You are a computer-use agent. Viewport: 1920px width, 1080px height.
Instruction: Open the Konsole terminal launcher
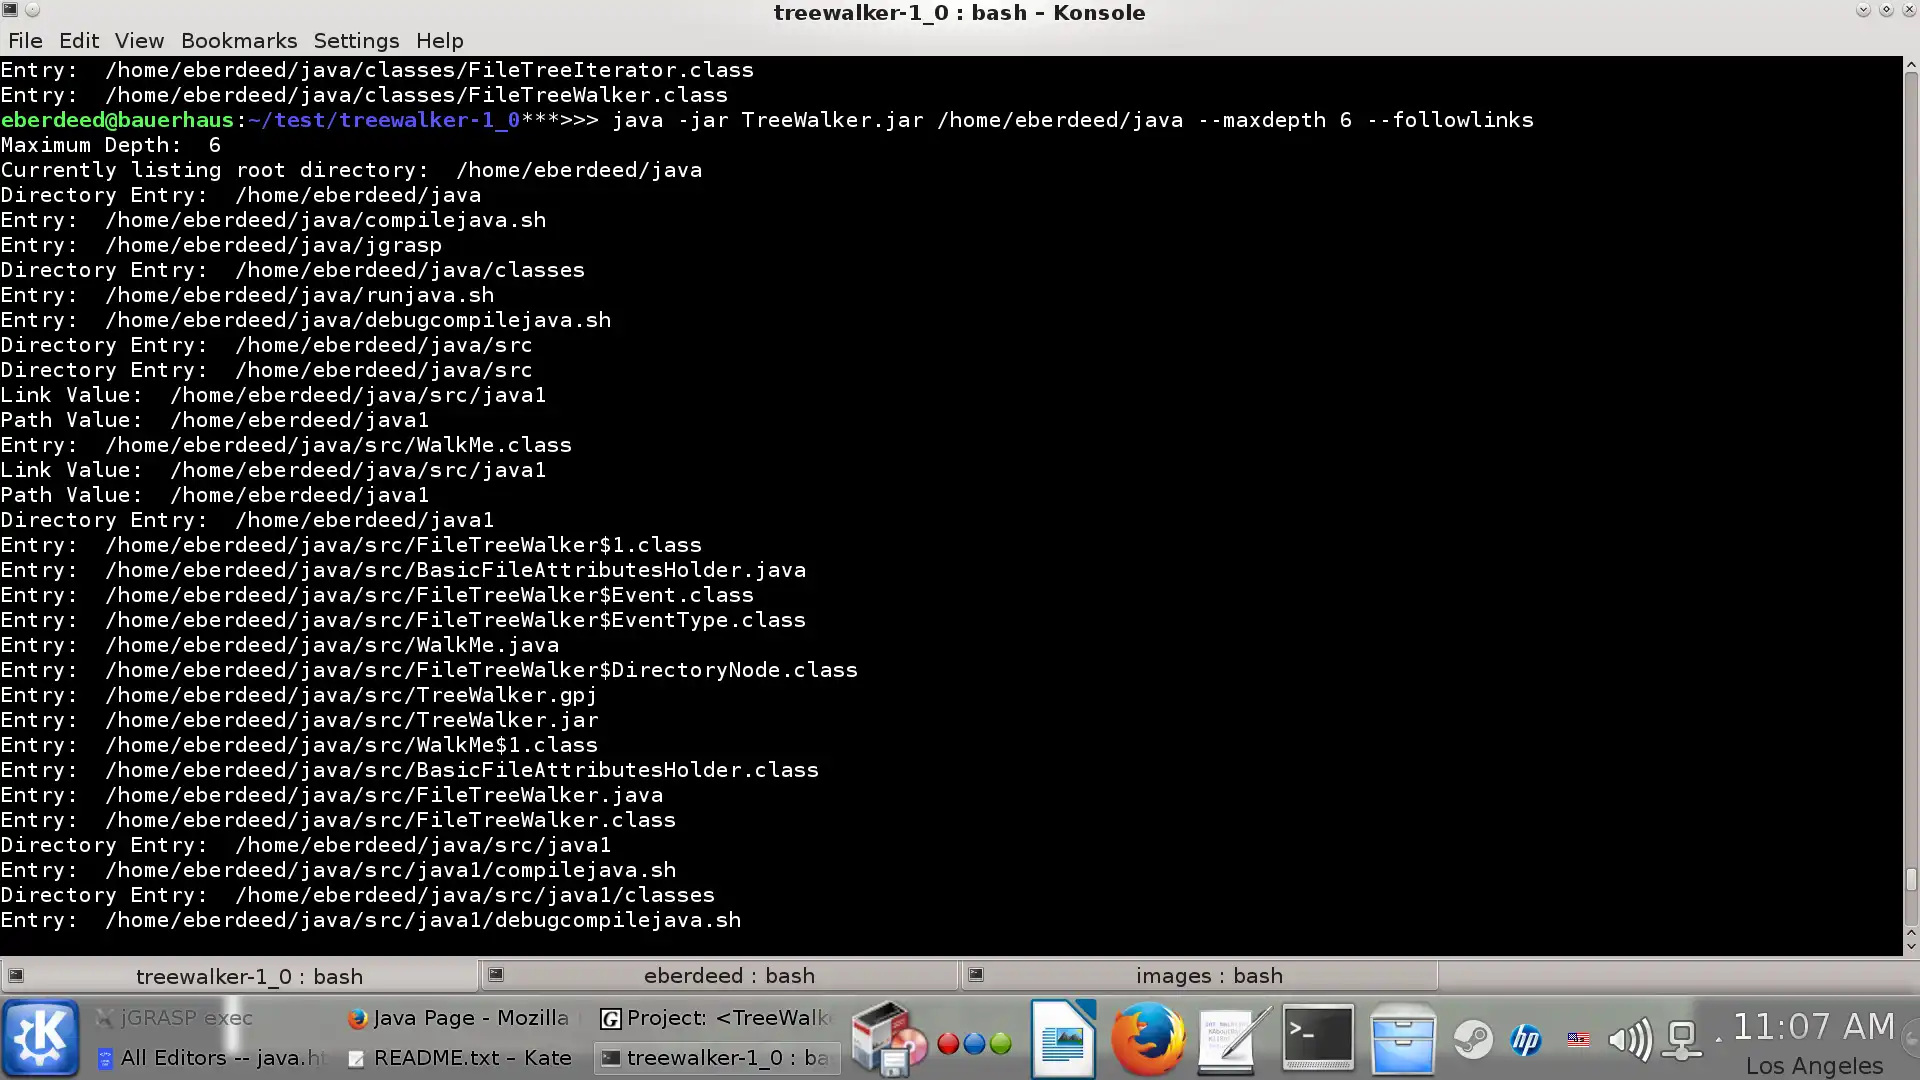pyautogui.click(x=1317, y=1036)
